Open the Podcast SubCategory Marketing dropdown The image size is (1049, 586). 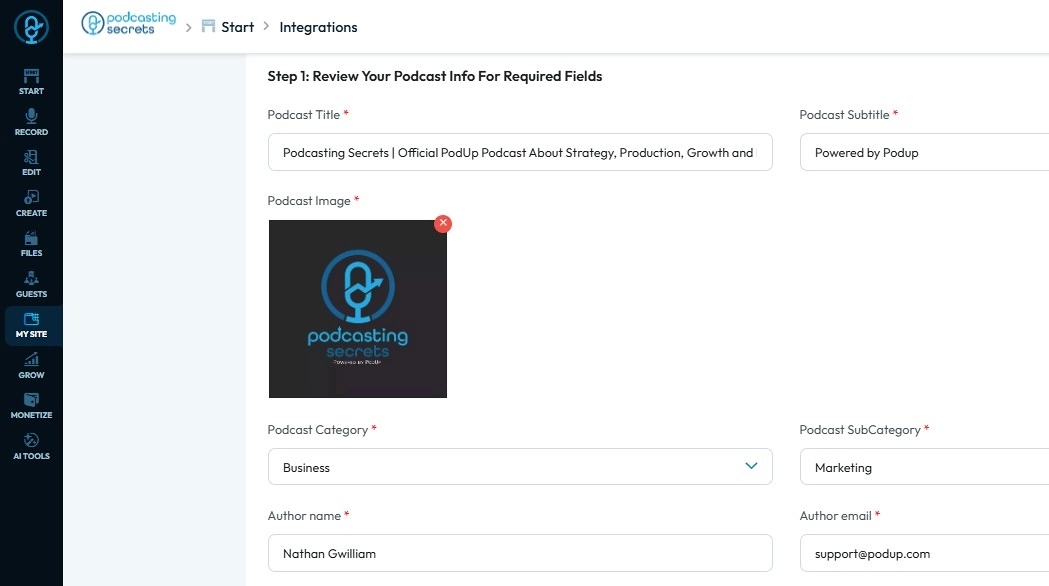[924, 467]
